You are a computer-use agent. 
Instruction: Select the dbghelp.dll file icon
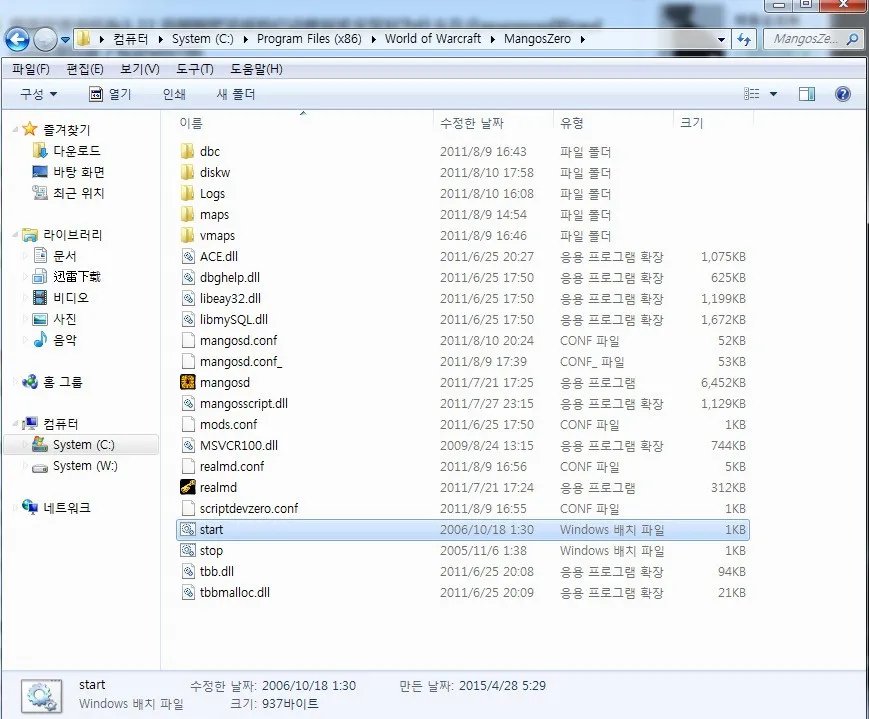pyautogui.click(x=188, y=278)
